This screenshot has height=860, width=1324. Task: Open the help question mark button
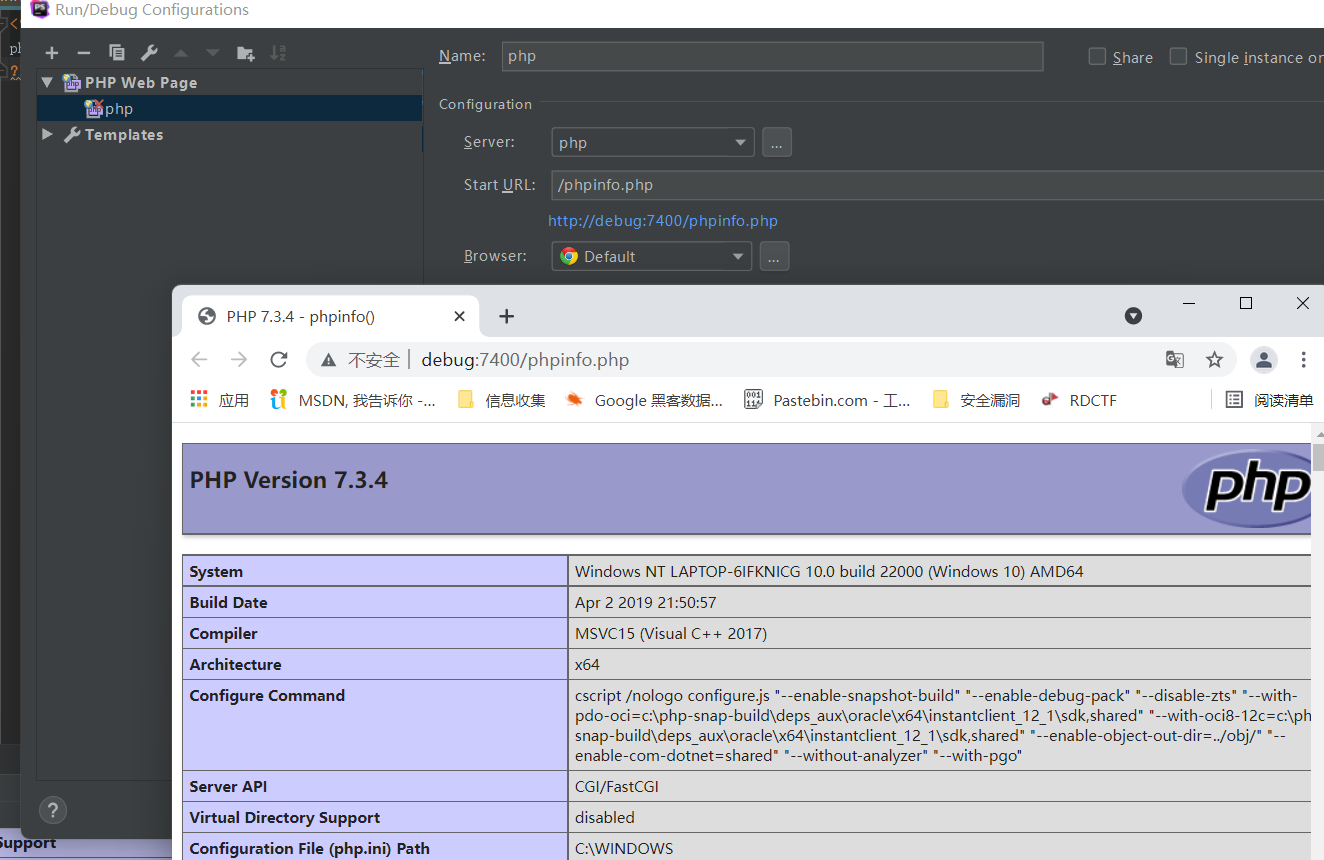(x=53, y=810)
